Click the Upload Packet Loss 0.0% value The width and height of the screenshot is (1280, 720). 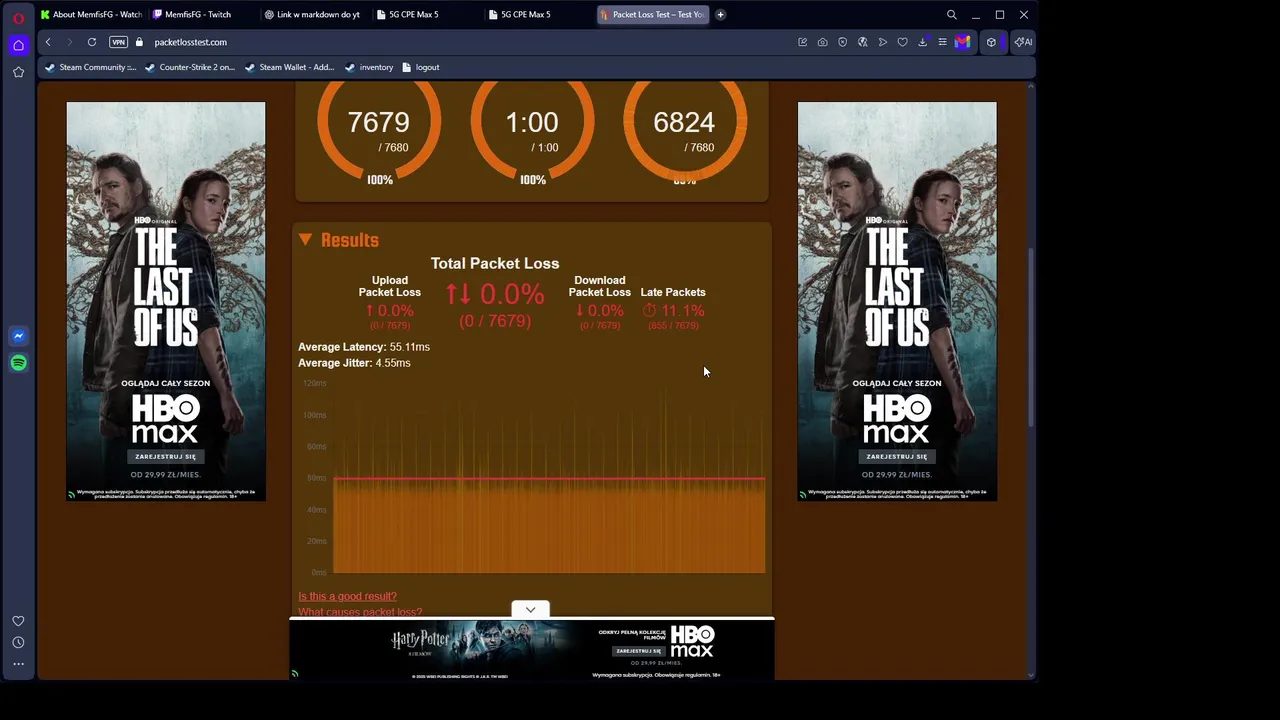(x=390, y=311)
